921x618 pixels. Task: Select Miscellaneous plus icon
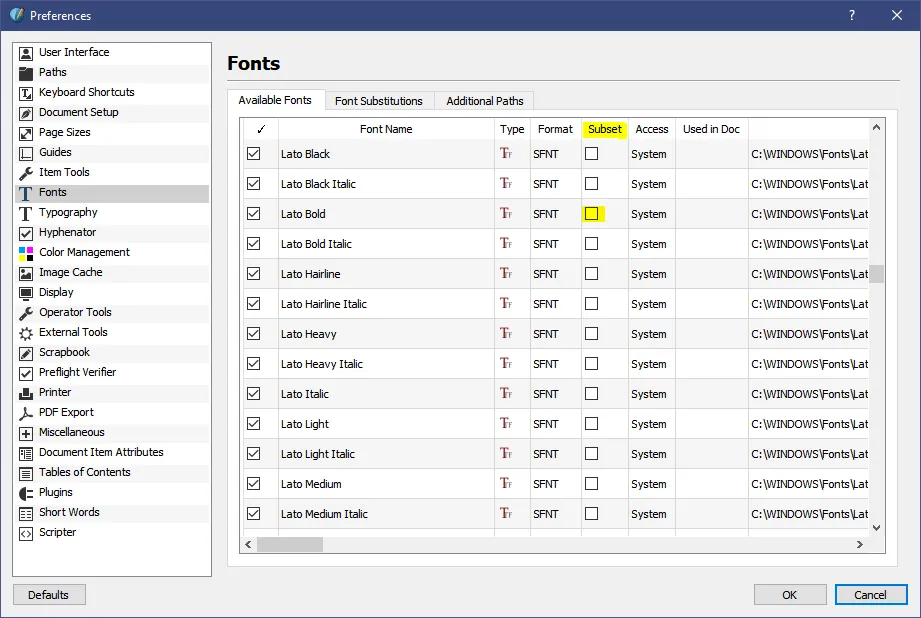pos(26,433)
